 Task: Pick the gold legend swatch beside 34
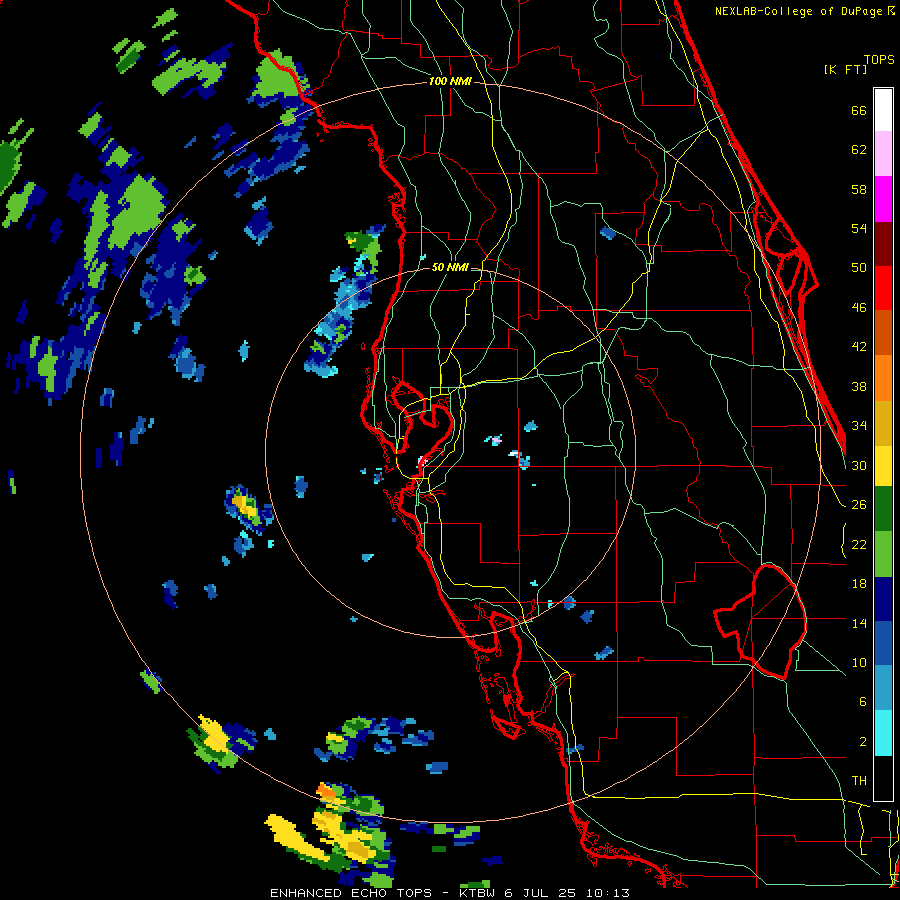click(x=883, y=423)
